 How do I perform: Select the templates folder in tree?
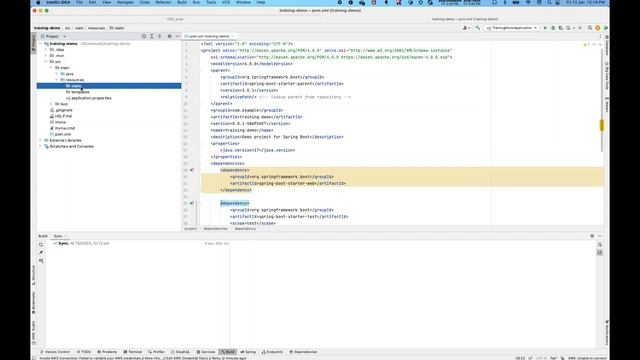click(x=78, y=92)
